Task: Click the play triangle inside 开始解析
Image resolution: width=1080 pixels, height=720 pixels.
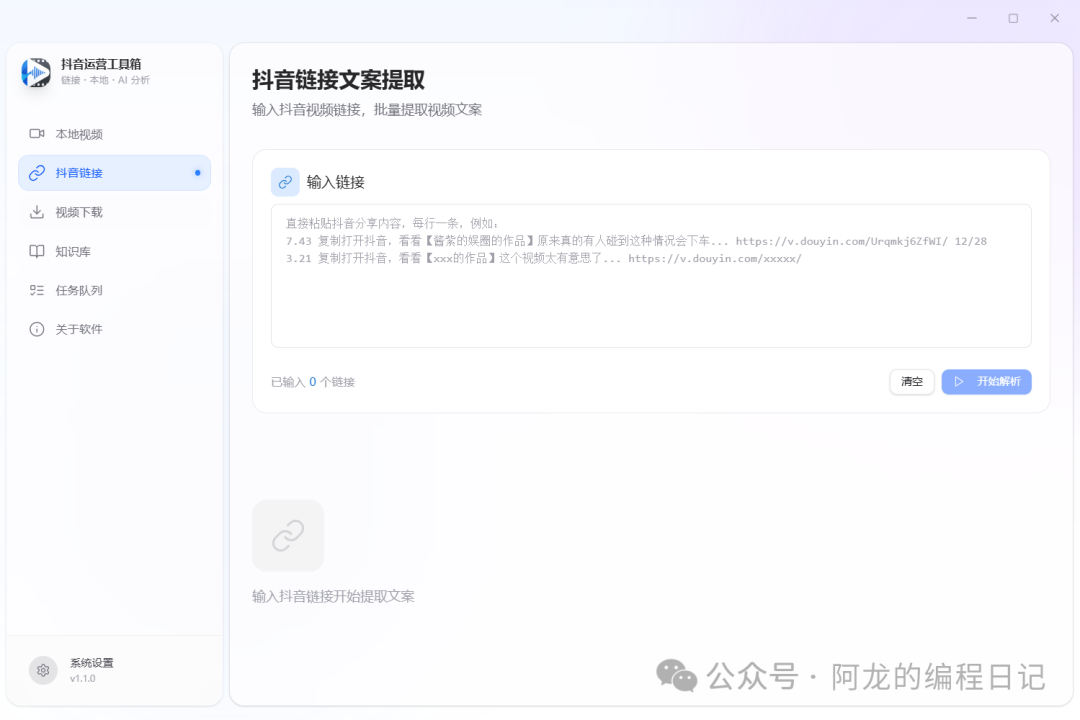Action: pos(960,382)
